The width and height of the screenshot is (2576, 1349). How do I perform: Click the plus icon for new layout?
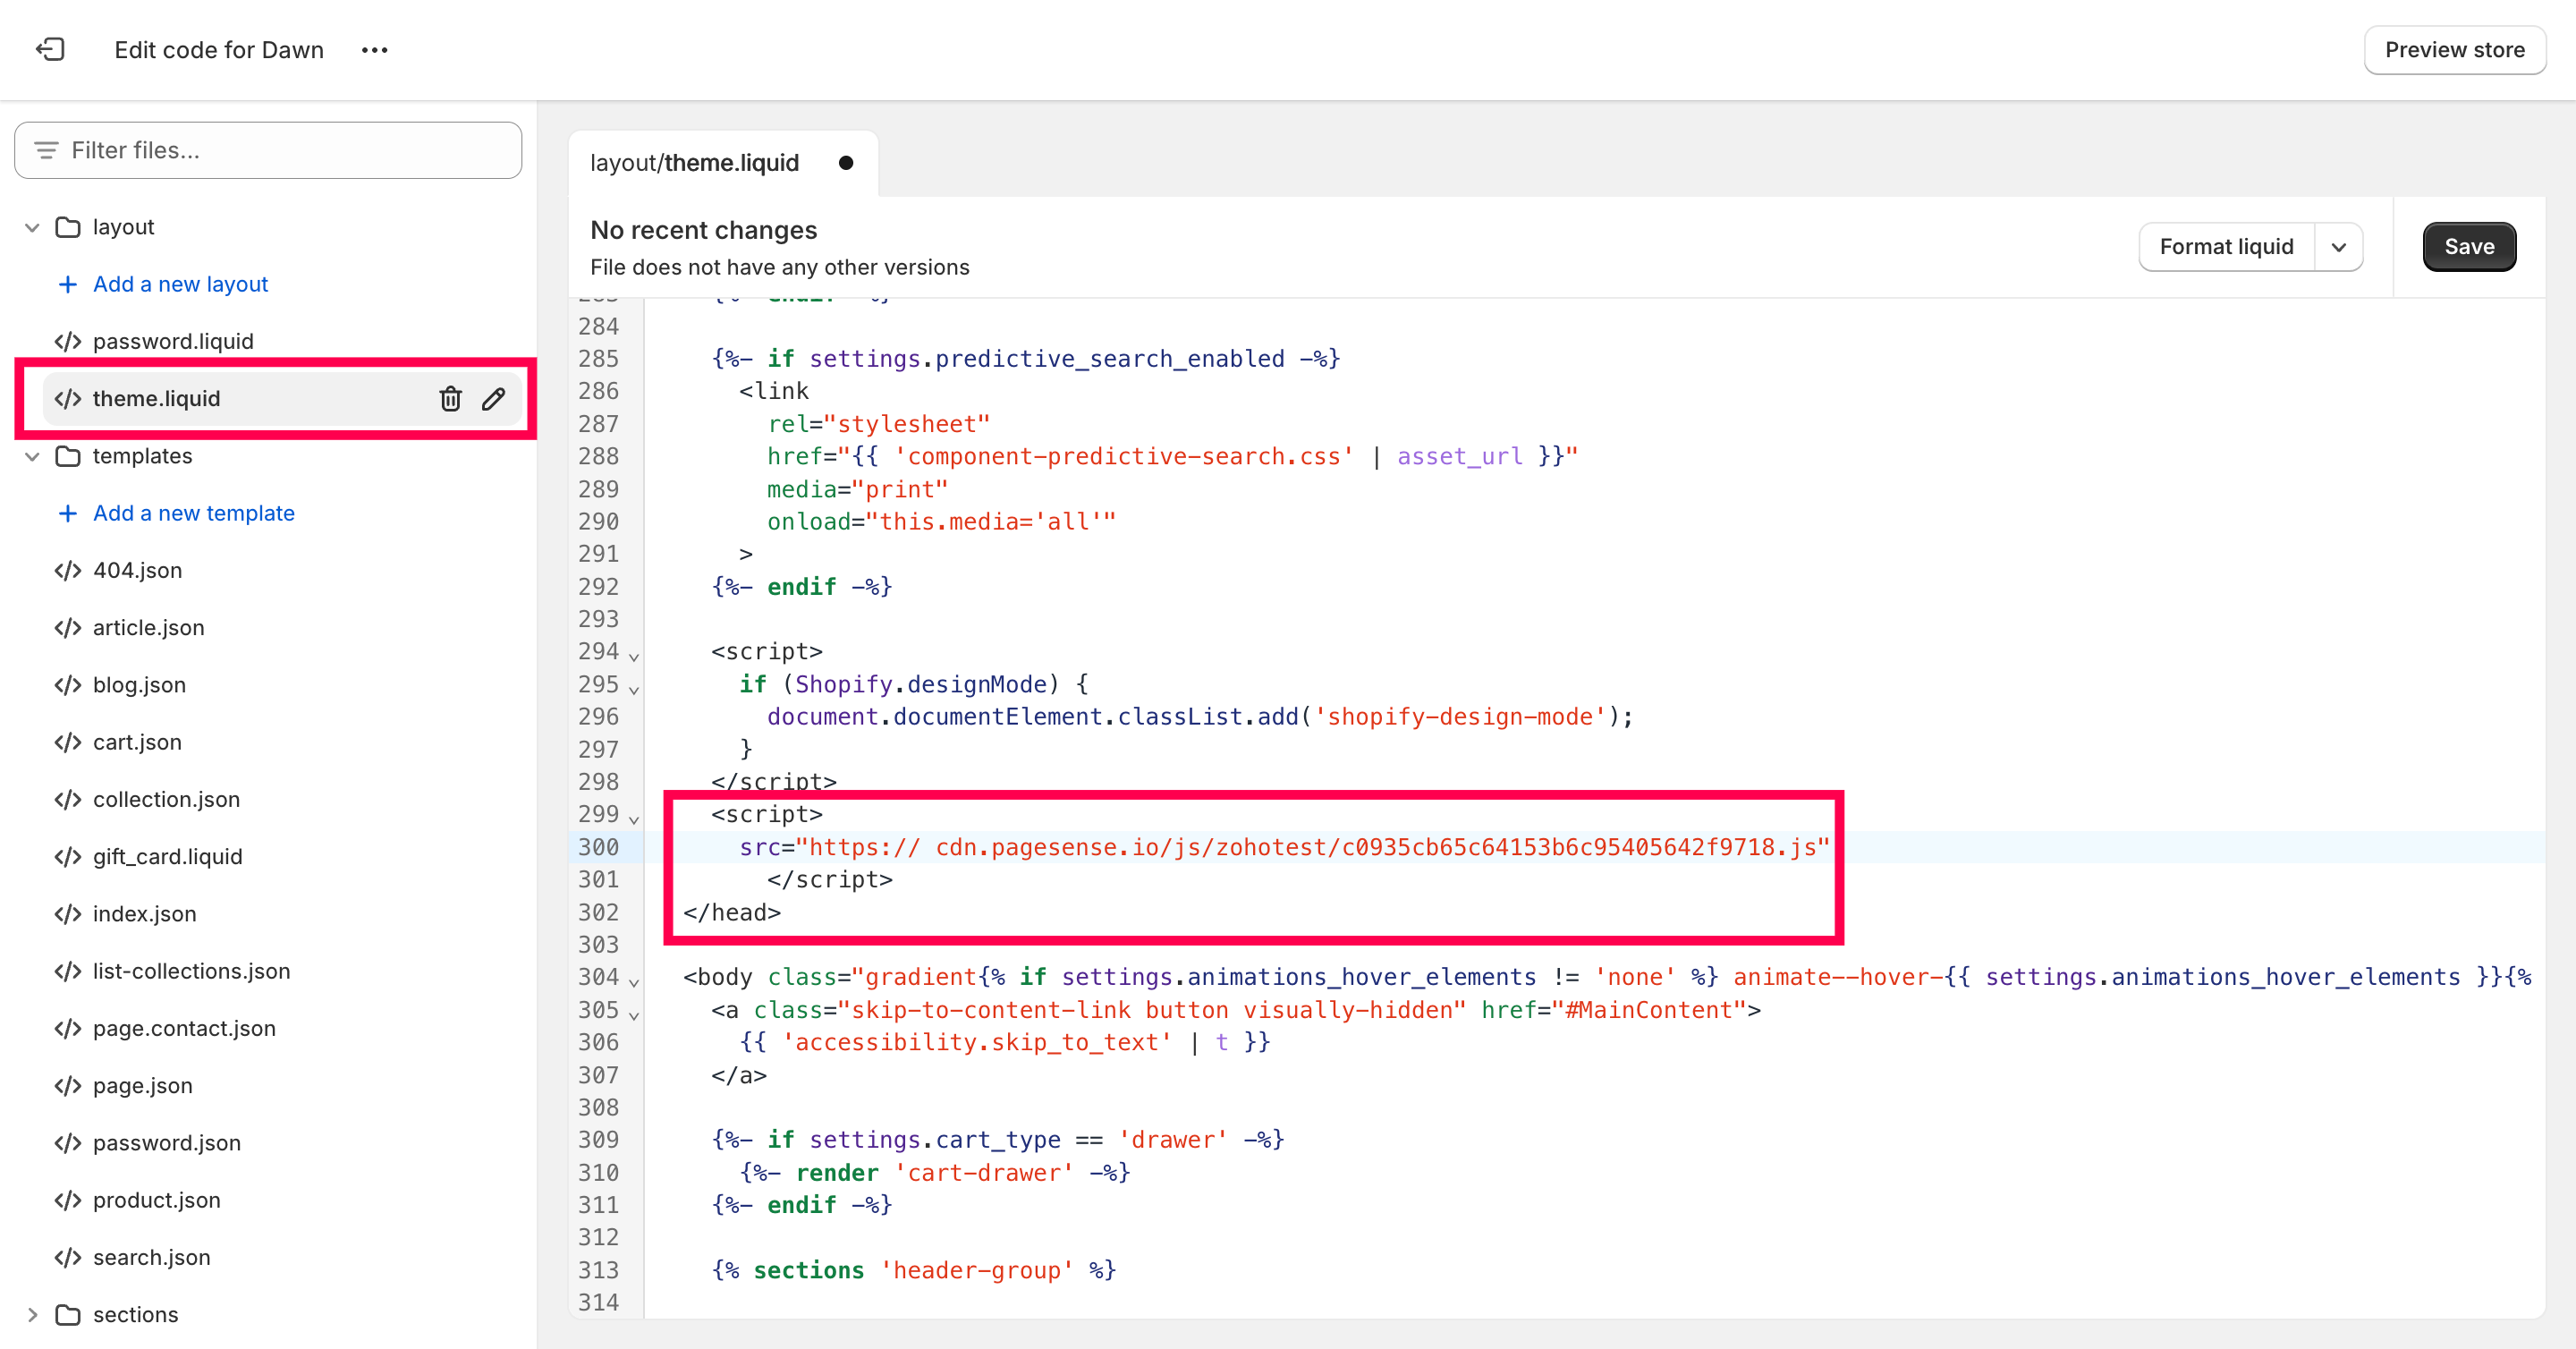coord(67,284)
